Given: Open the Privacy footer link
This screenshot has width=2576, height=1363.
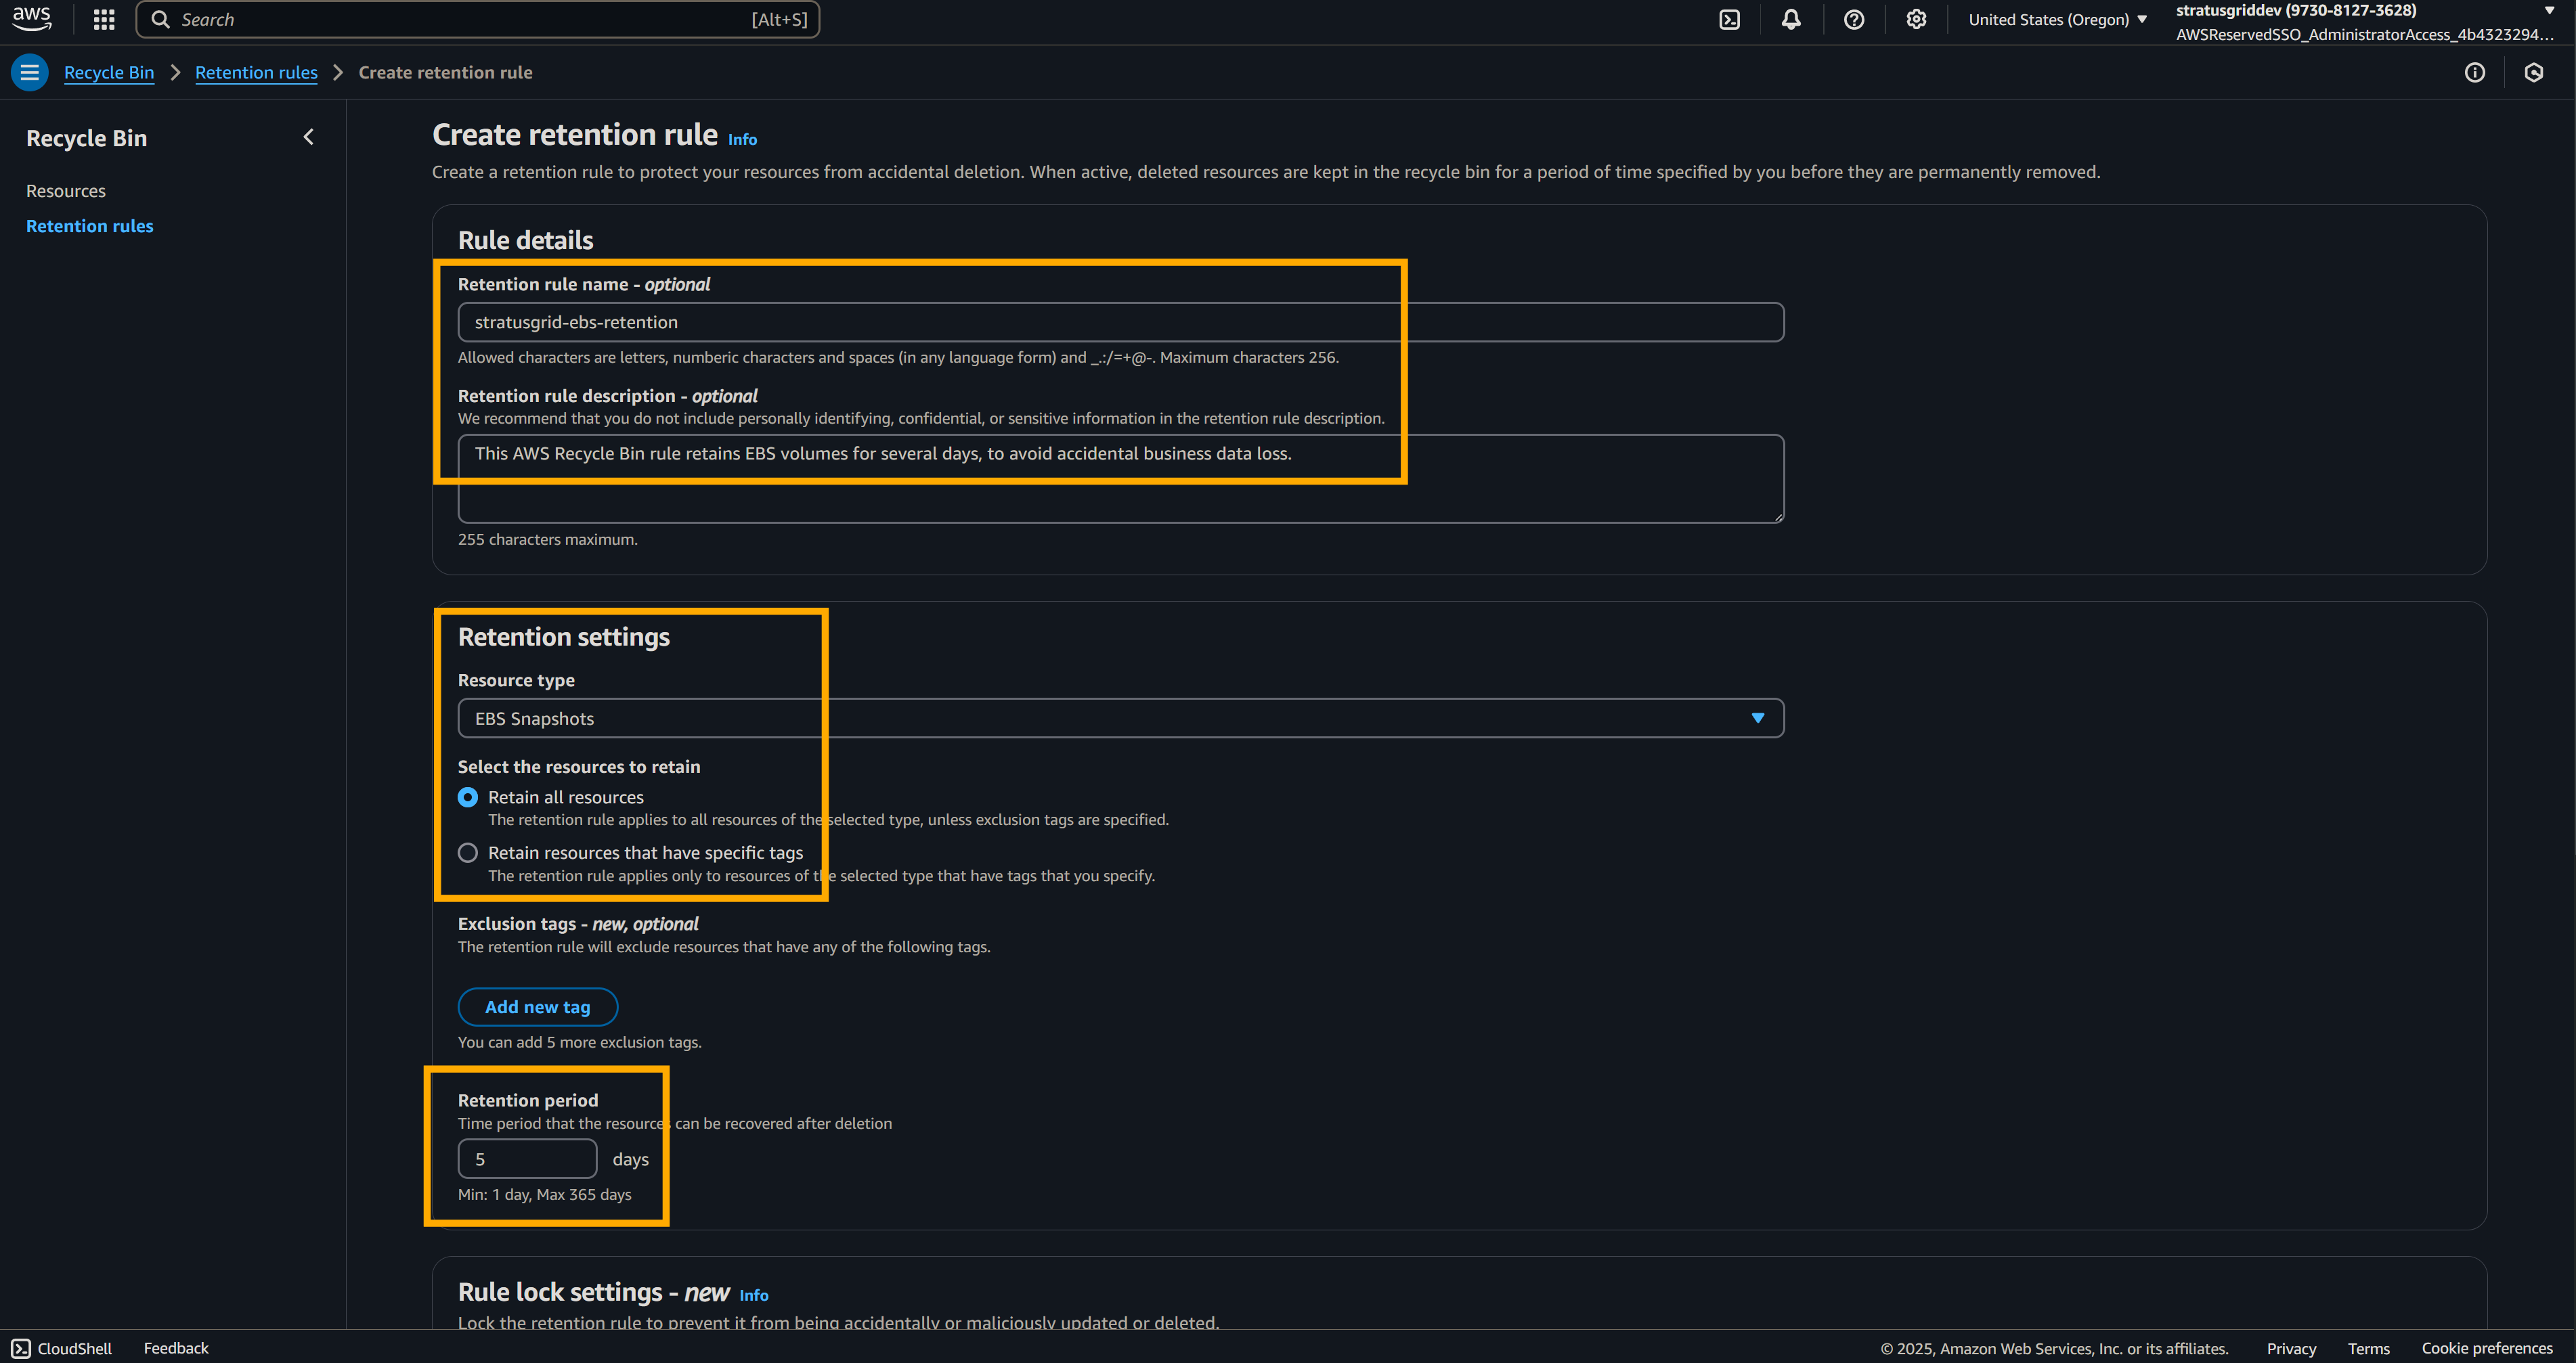Looking at the screenshot, I should coord(2291,1348).
